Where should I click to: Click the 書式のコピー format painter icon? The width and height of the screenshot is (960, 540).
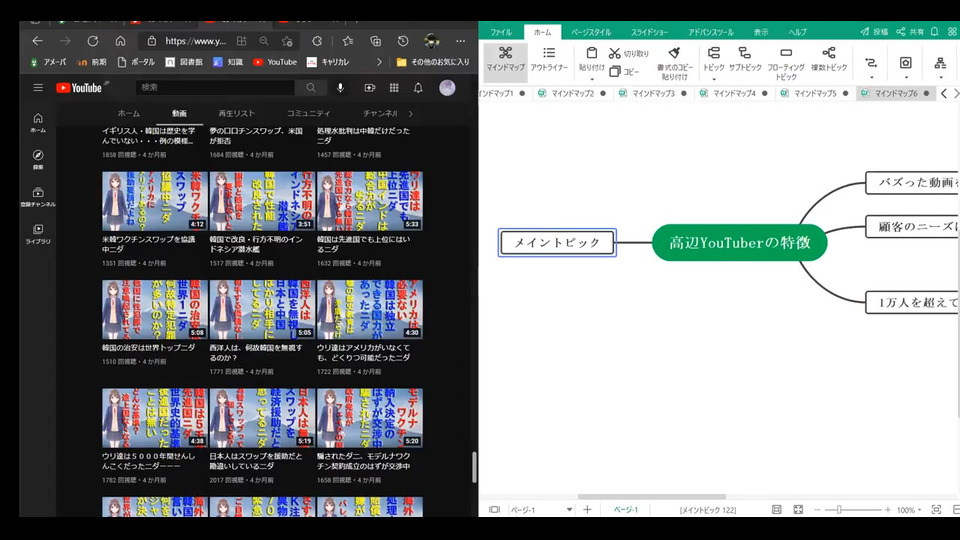[674, 53]
